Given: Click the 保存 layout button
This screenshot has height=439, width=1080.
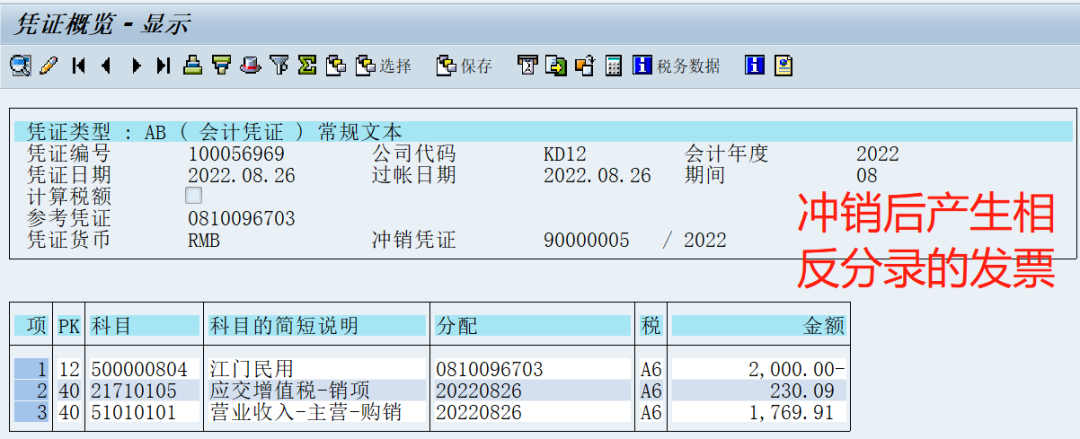Looking at the screenshot, I should (464, 65).
